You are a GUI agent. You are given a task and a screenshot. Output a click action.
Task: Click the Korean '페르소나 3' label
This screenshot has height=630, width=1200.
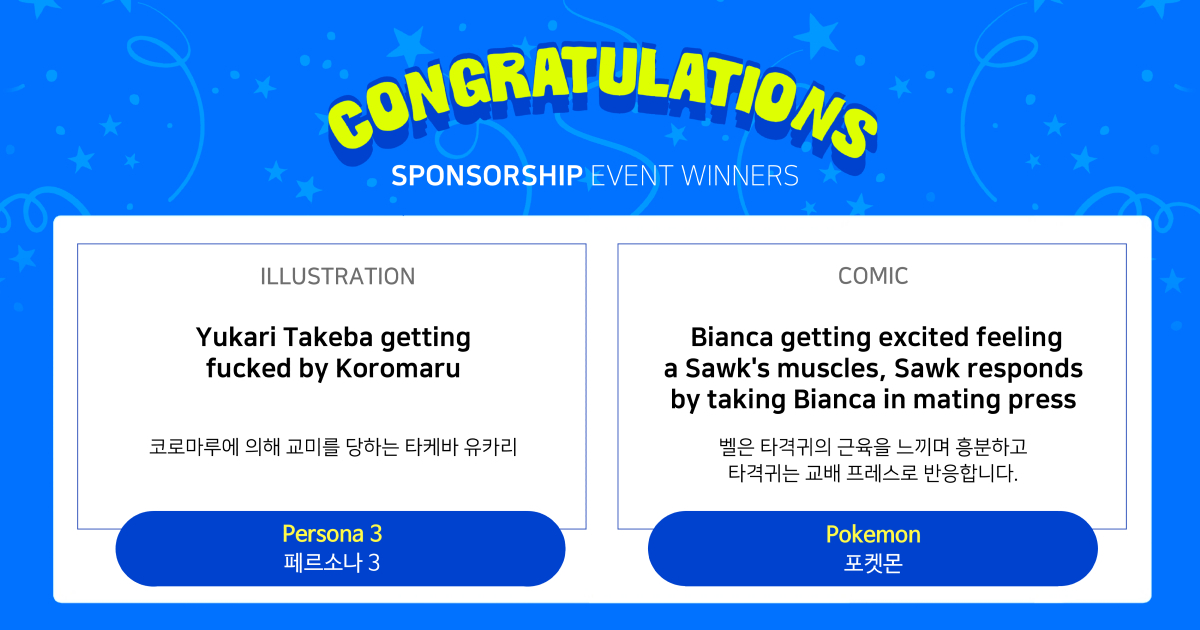[332, 563]
